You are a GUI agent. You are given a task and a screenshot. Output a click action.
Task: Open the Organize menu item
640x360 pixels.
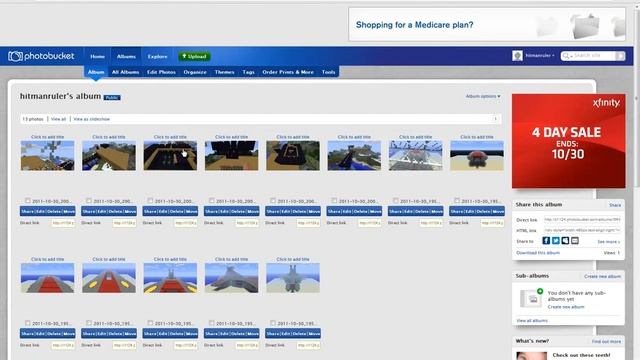[195, 72]
